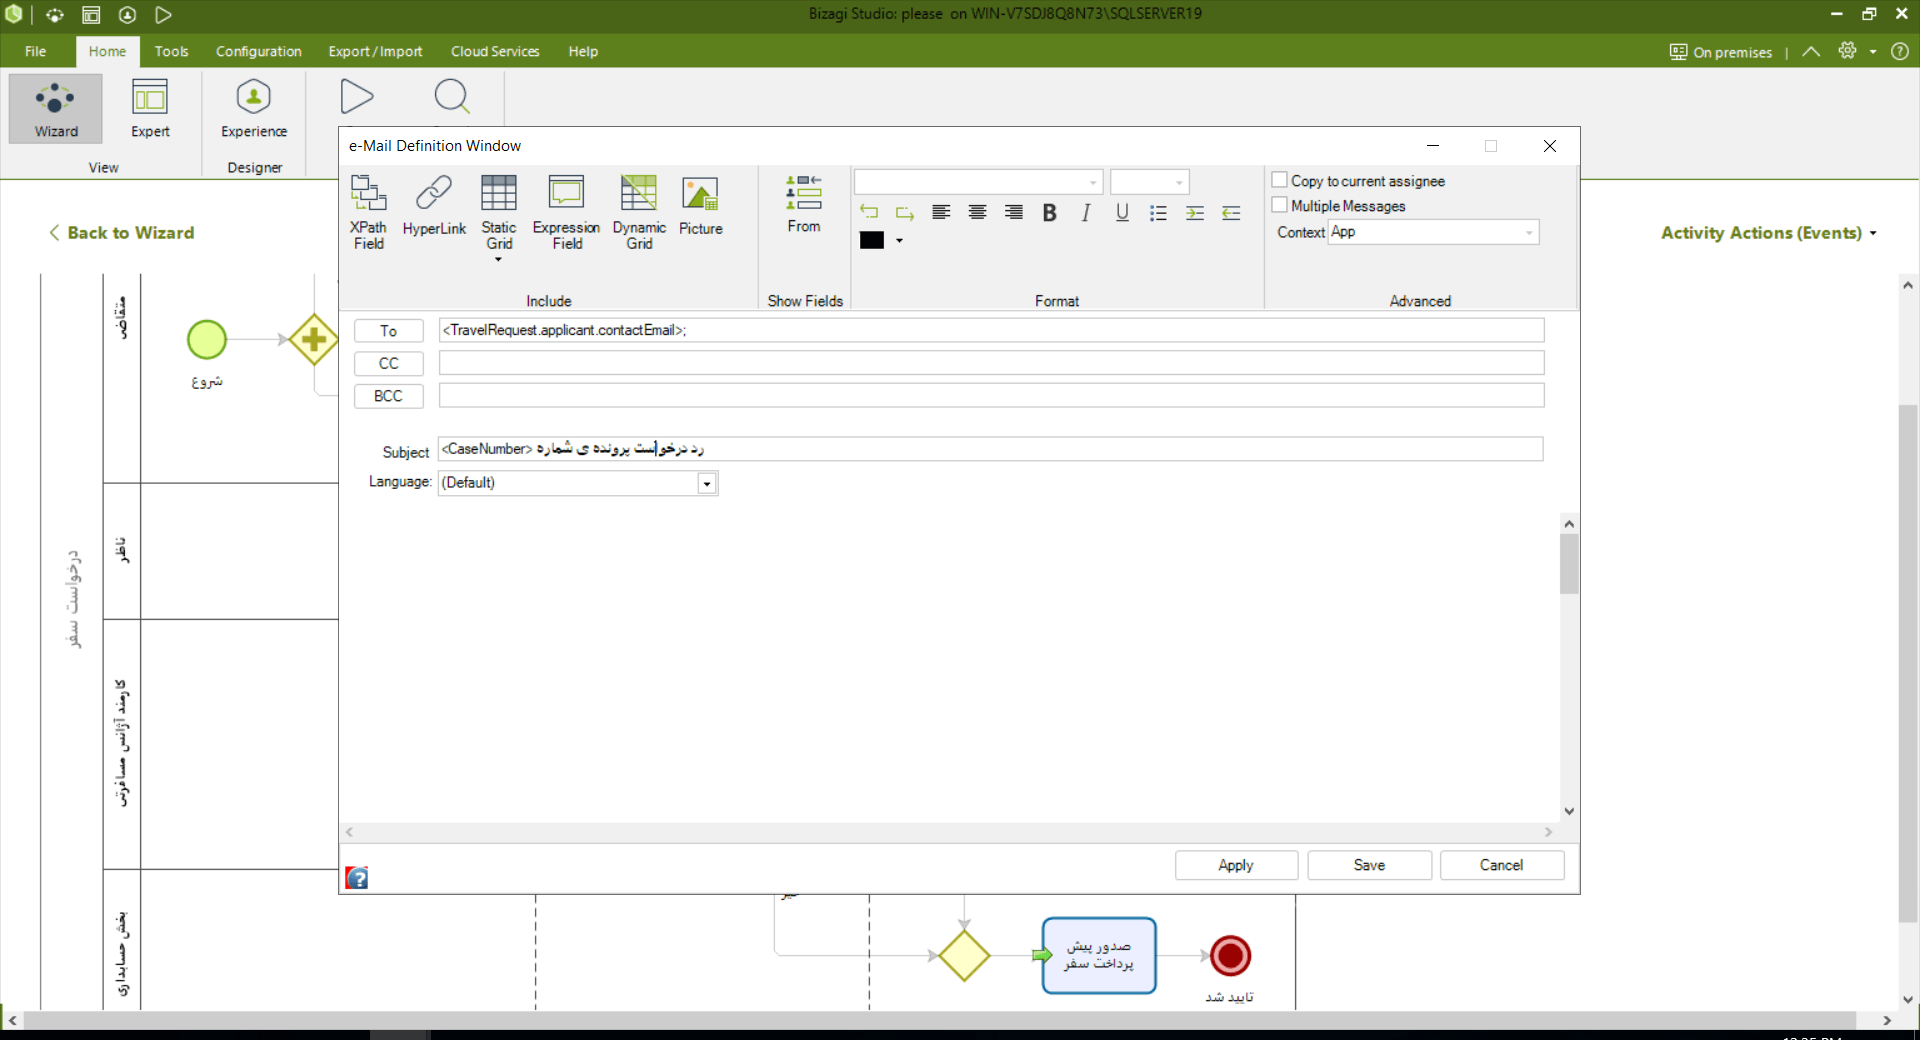Click the CC button

coord(388,364)
